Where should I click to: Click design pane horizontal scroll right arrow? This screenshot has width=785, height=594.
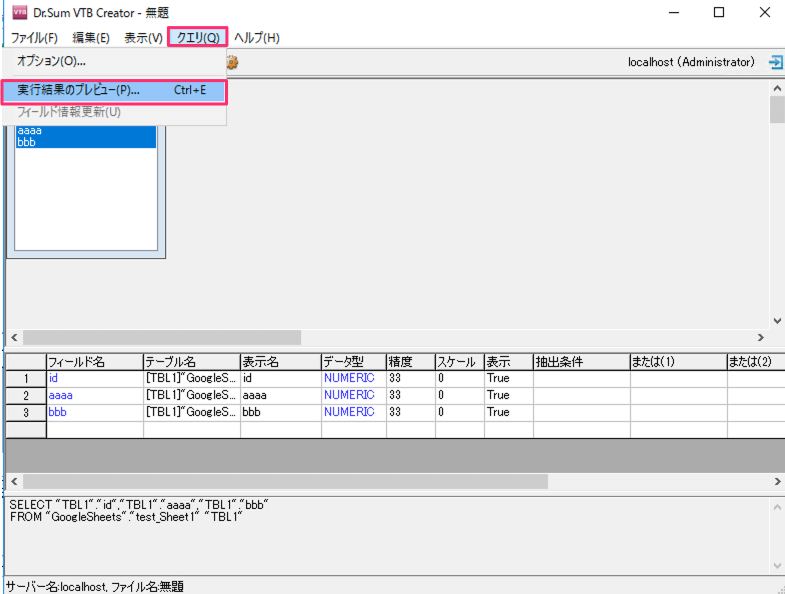pos(760,338)
